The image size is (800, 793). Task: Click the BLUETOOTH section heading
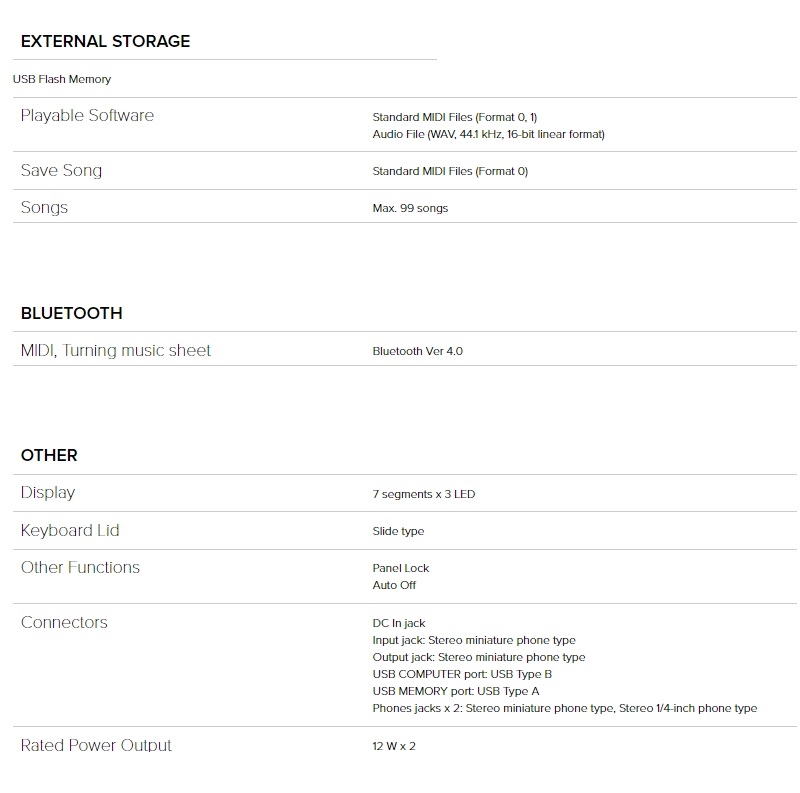pyautogui.click(x=71, y=313)
